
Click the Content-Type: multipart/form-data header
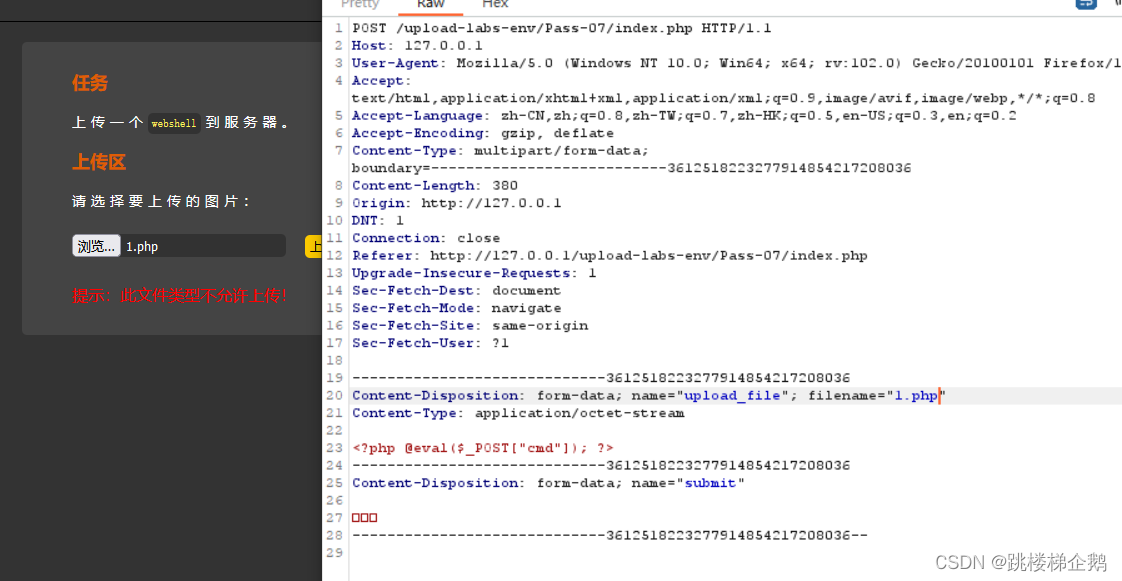[500, 151]
